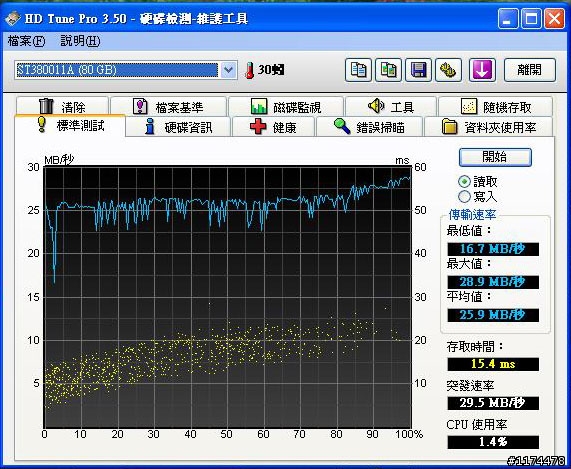Click the copy screenshot to clipboard icon
This screenshot has width=571, height=469.
389,70
